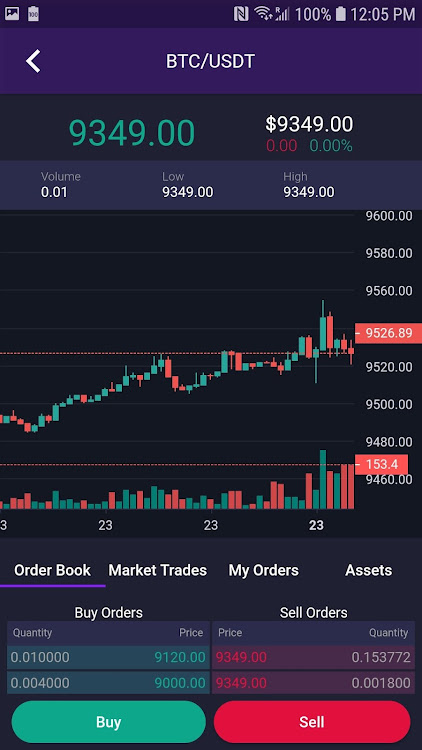Tap the Wi-Fi signal status icon
Image resolution: width=422 pixels, height=750 pixels.
pyautogui.click(x=263, y=14)
